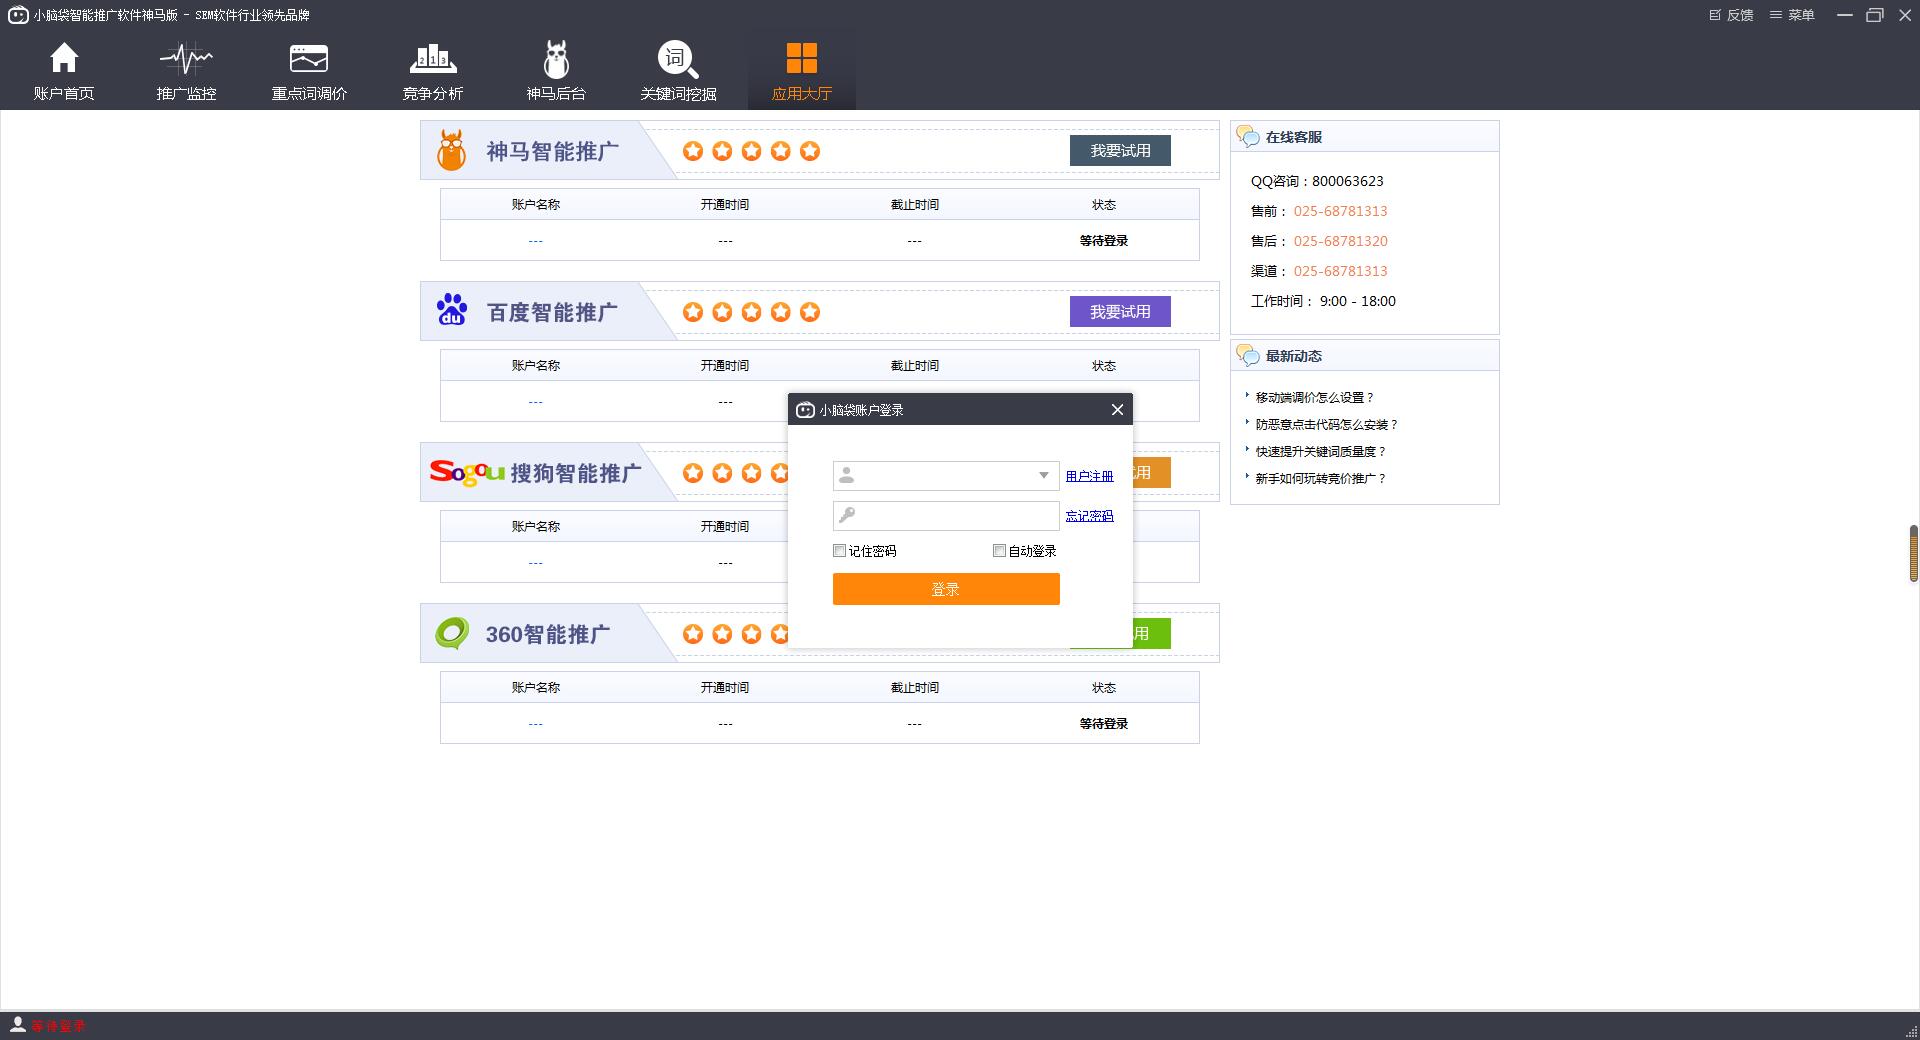Open 神马后台 owl icon
This screenshot has width=1920, height=1040.
(556, 59)
